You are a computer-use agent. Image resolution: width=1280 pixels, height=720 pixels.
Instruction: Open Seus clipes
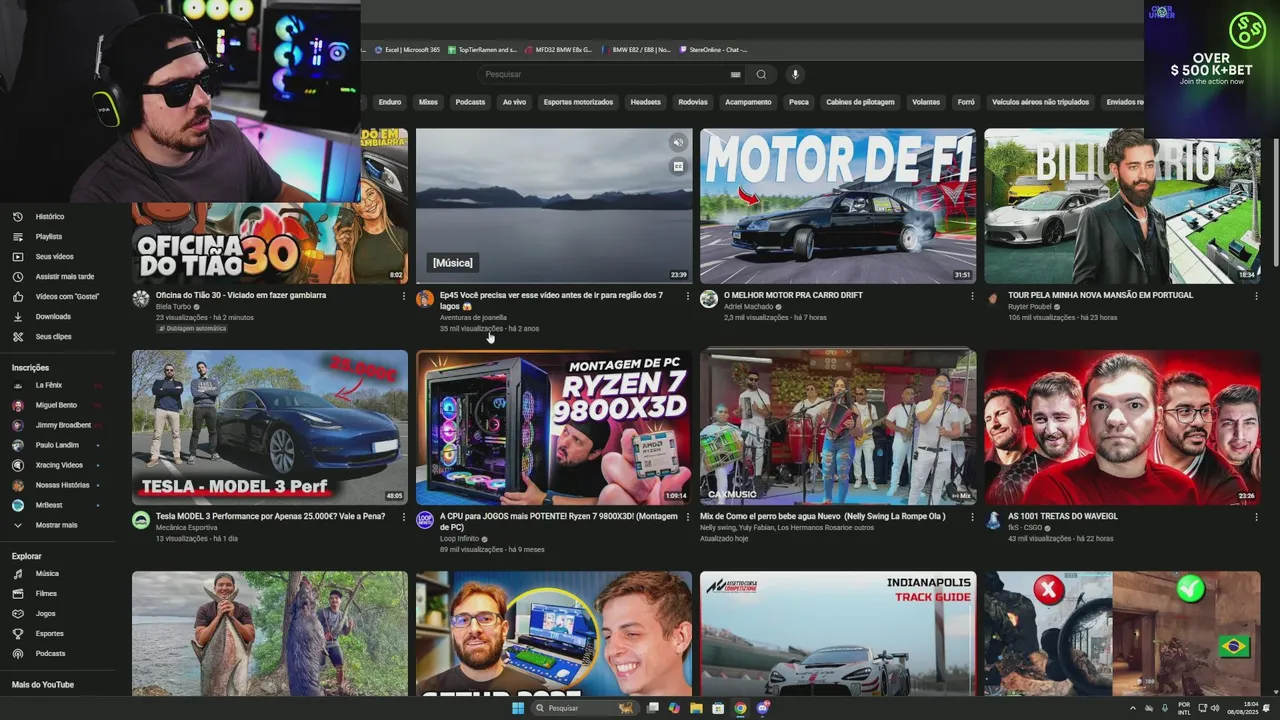point(53,336)
